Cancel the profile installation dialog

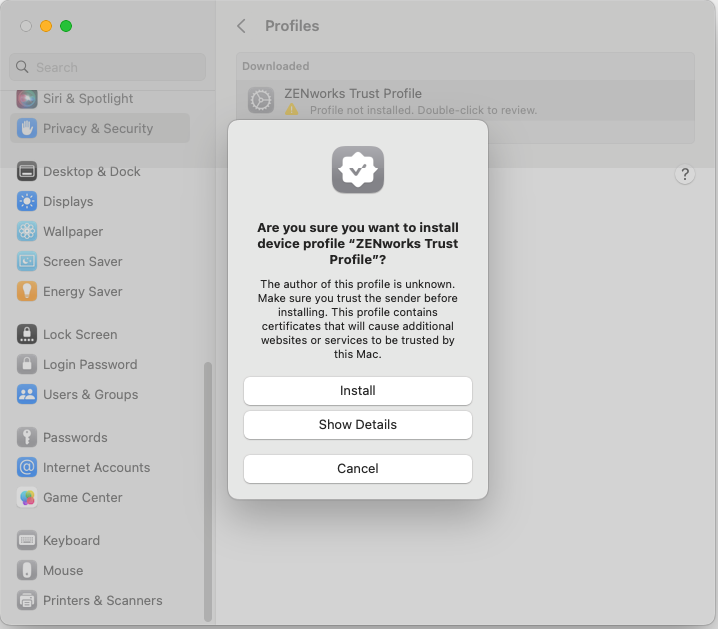358,468
